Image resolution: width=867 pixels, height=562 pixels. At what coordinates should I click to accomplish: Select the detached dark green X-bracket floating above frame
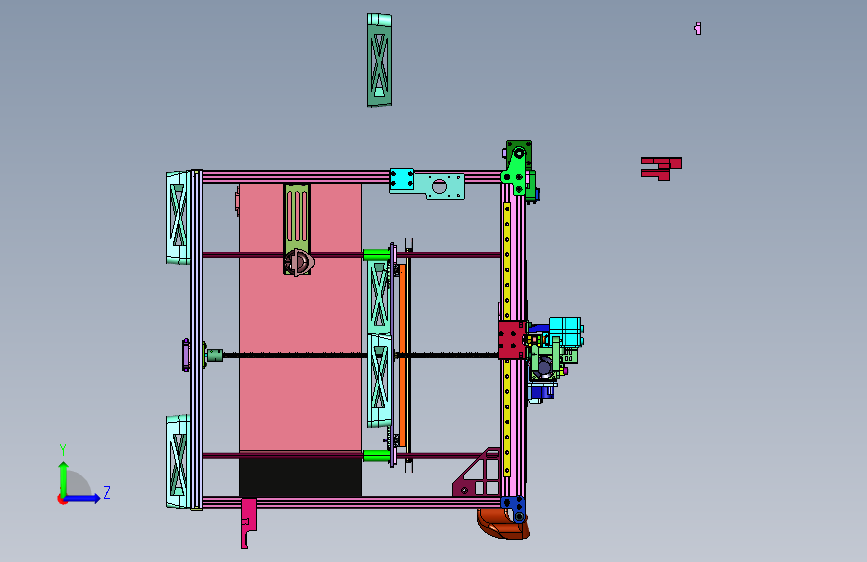[379, 60]
